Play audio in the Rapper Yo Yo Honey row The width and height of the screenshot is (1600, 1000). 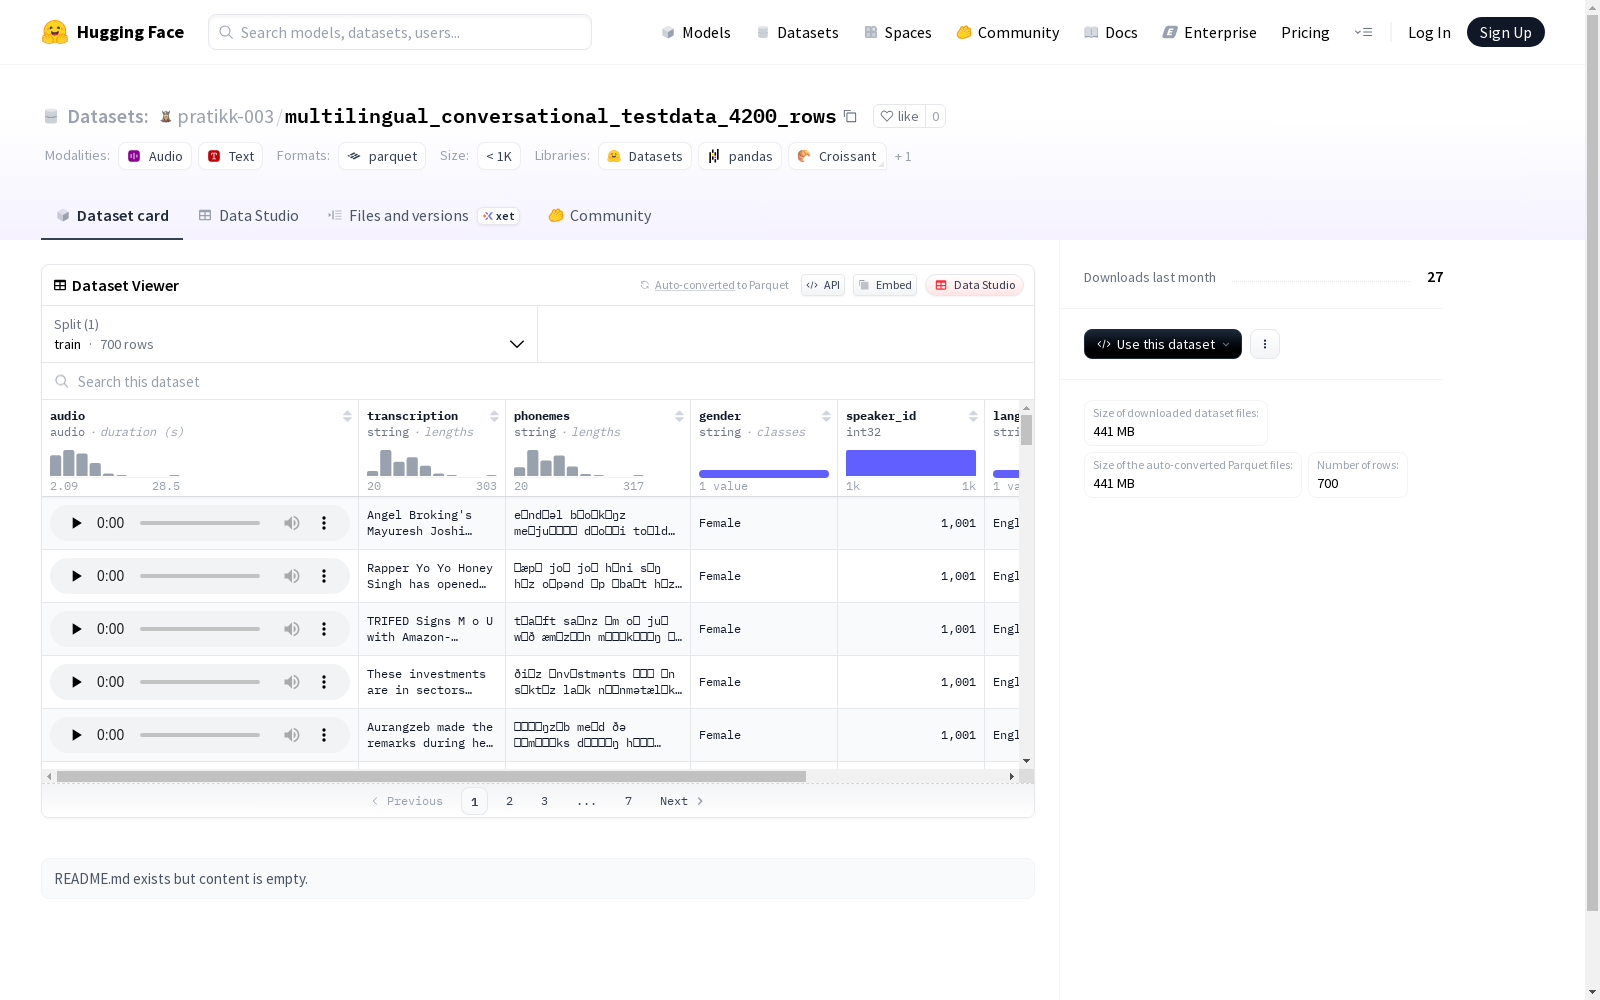click(76, 576)
